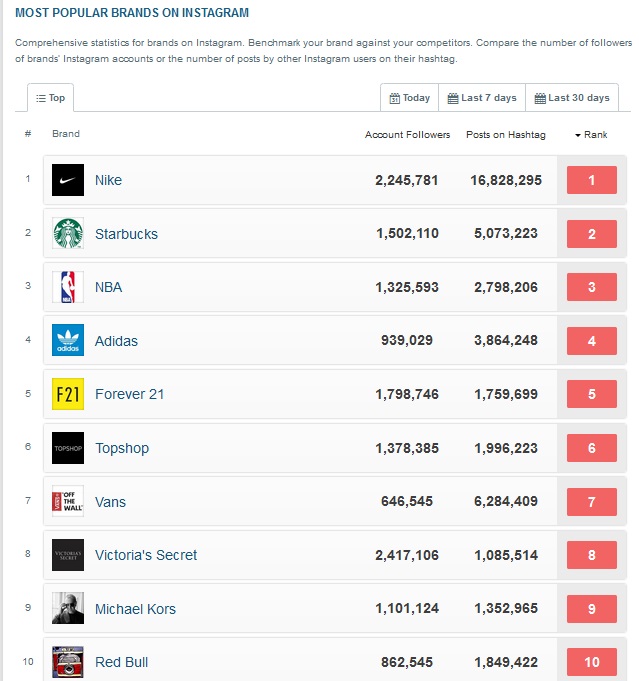Select the NBA logo thumbnail
Viewport: 639px width, 681px height.
coord(68,287)
